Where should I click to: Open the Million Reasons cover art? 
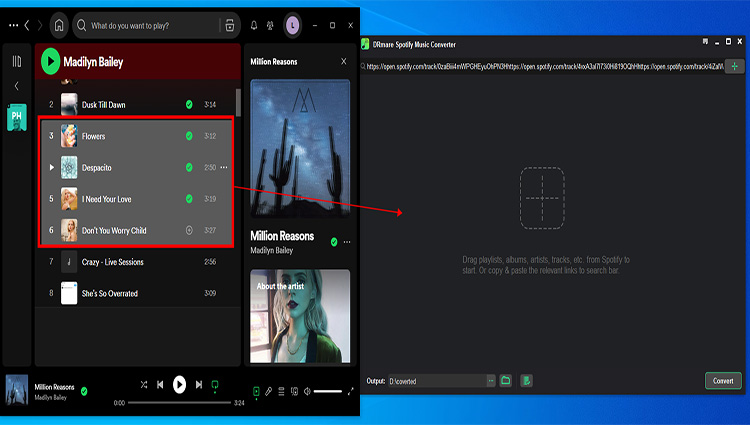300,149
